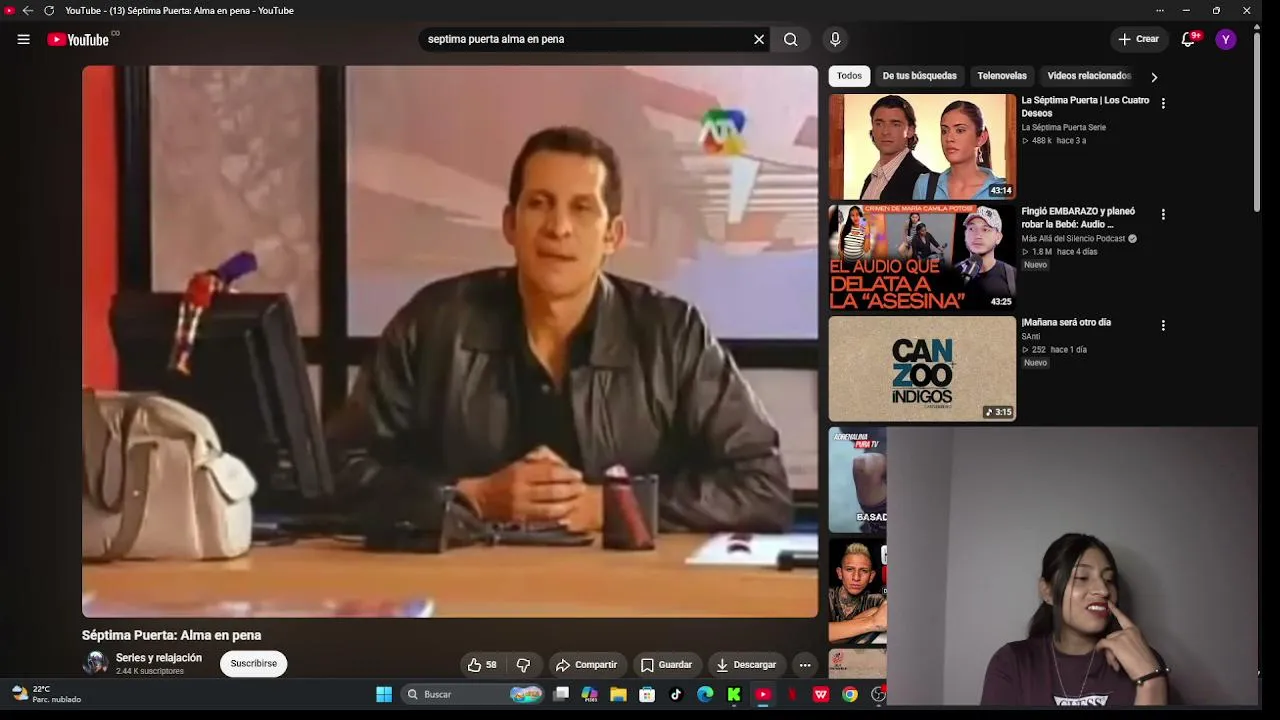Open options for La Séptima Puerta video
The image size is (1280, 720).
[x=1163, y=103]
